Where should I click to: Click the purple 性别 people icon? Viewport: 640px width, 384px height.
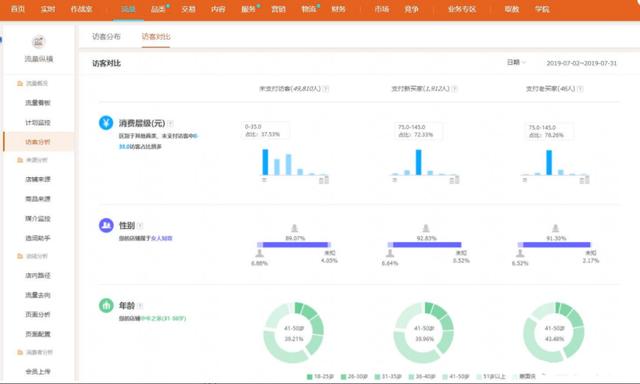[x=106, y=225]
